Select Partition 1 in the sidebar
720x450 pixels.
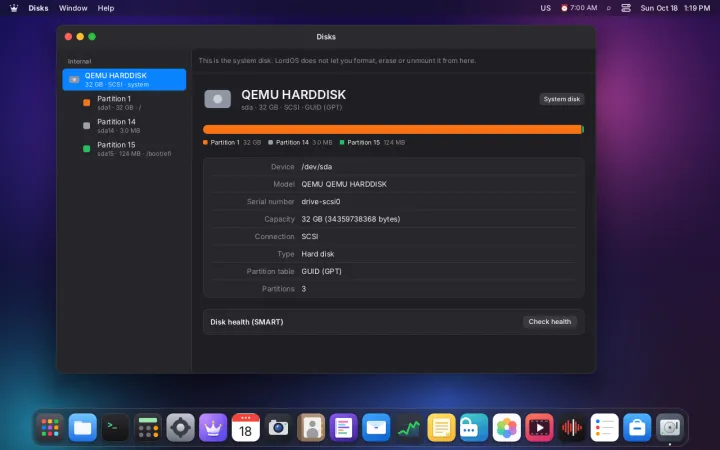tap(124, 102)
